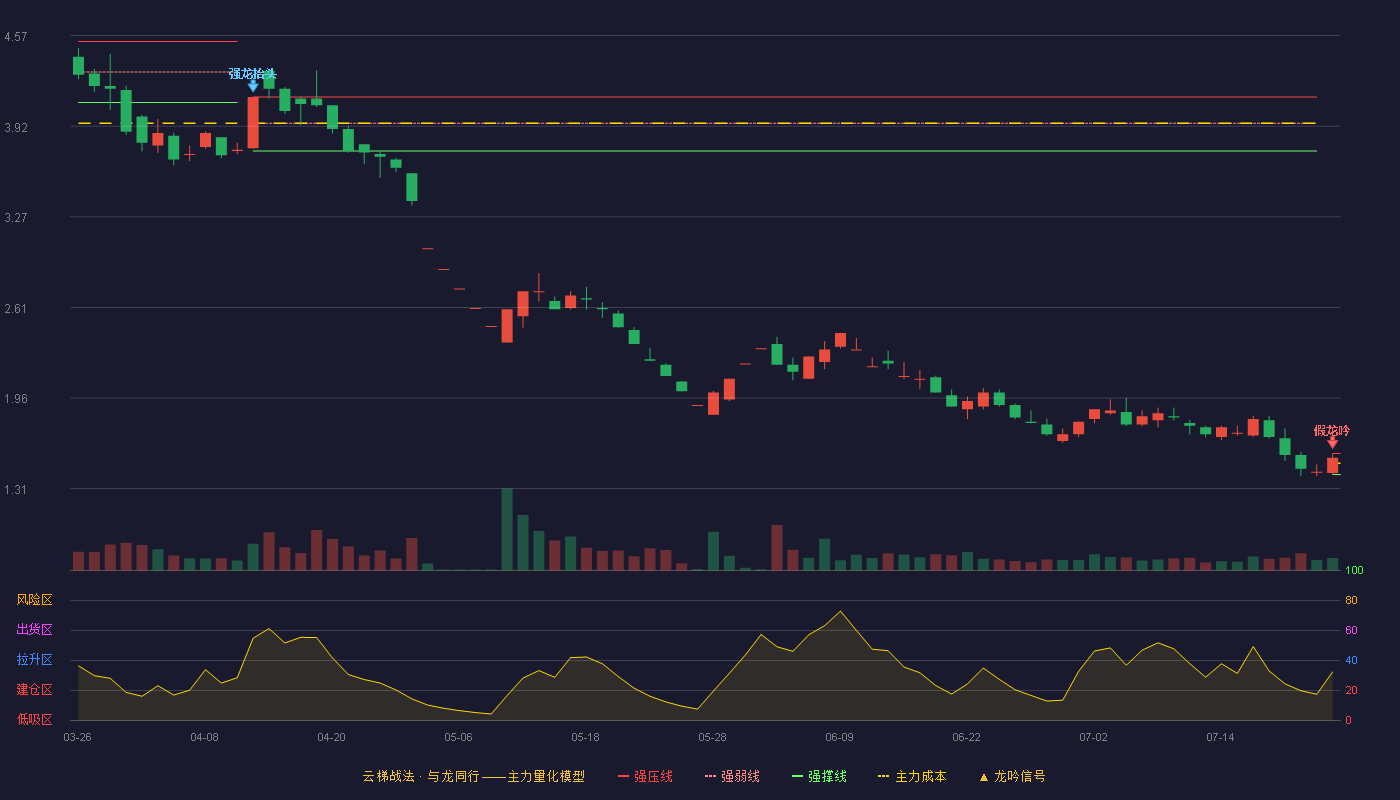Viewport: 1400px width, 800px height.
Task: Click the 05-28 date label
Action: 712,737
